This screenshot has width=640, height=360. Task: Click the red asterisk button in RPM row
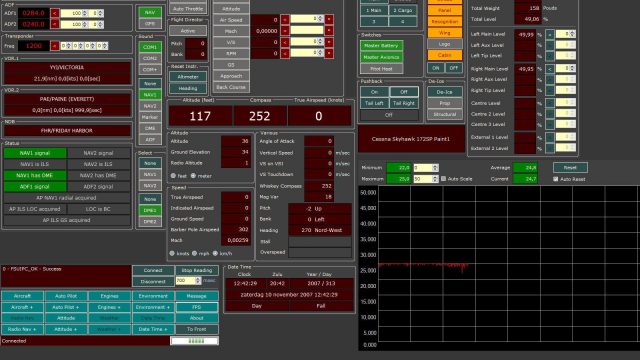(329, 53)
